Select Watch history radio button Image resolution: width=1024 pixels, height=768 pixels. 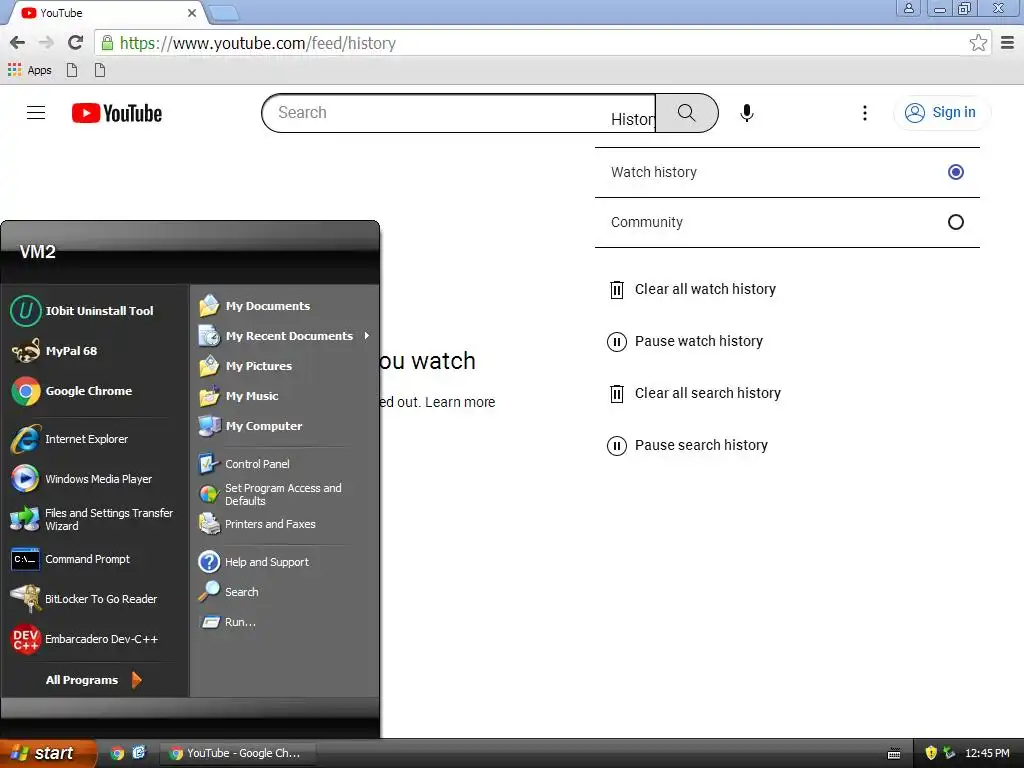(955, 172)
